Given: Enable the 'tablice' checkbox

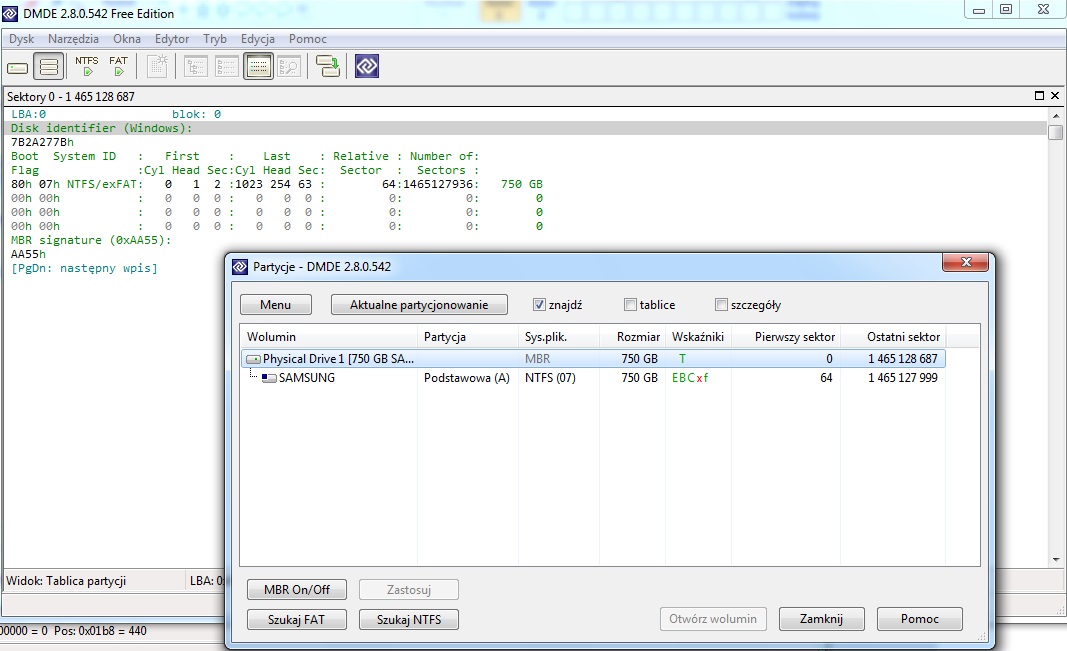Looking at the screenshot, I should point(630,305).
